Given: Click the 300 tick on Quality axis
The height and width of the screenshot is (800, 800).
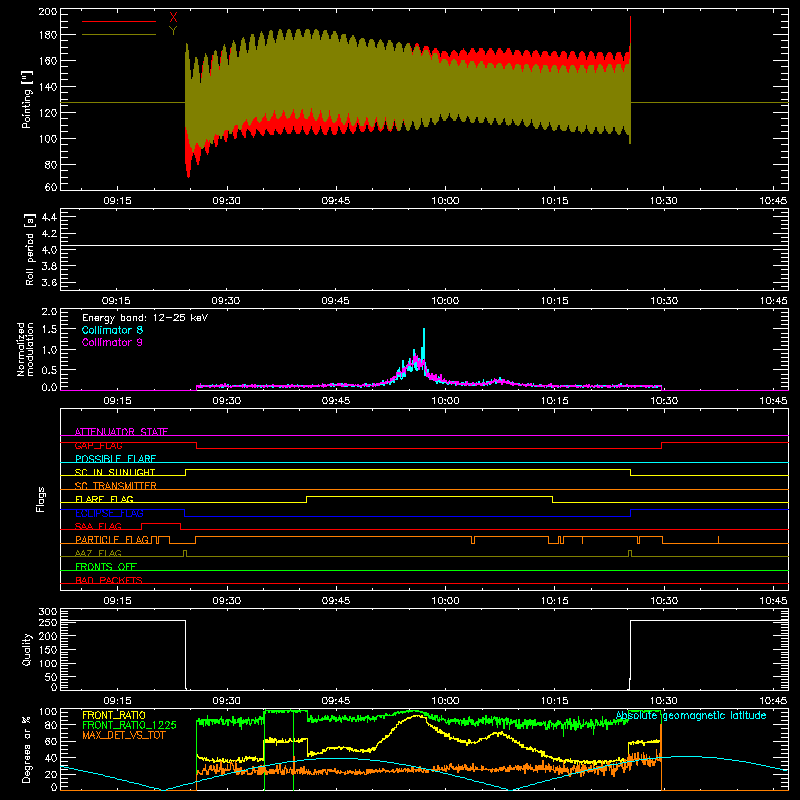Looking at the screenshot, I should (47, 612).
